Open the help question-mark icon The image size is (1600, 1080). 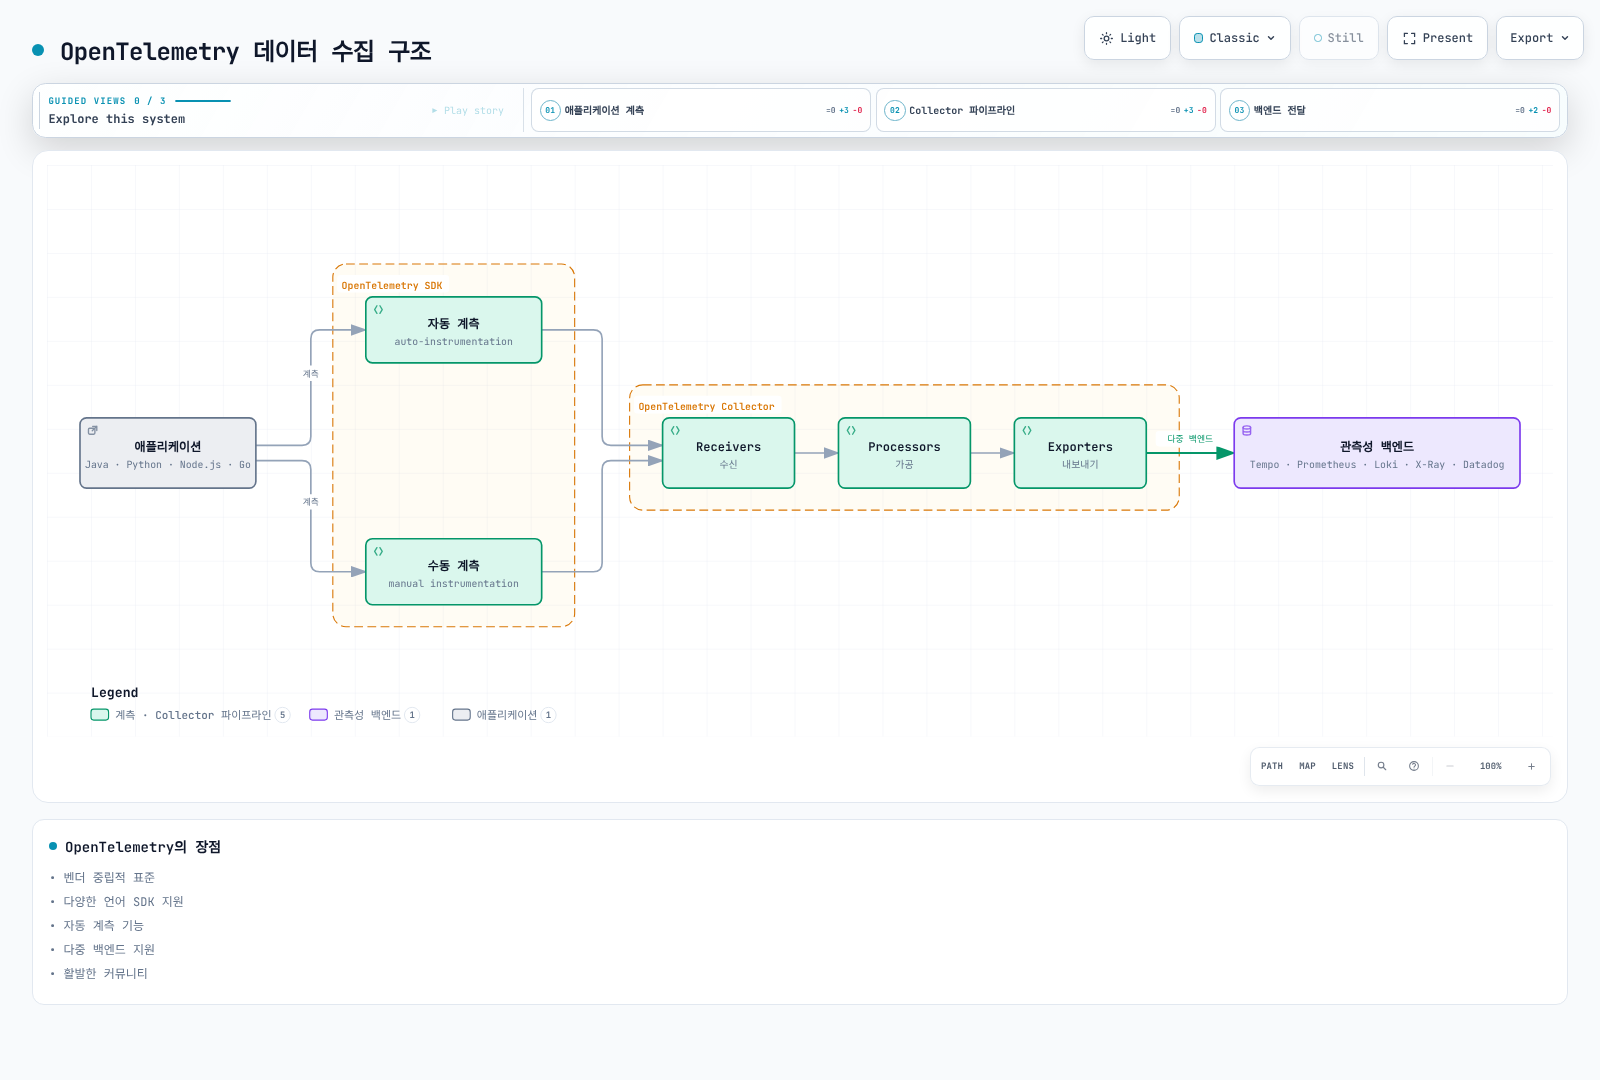coord(1414,766)
